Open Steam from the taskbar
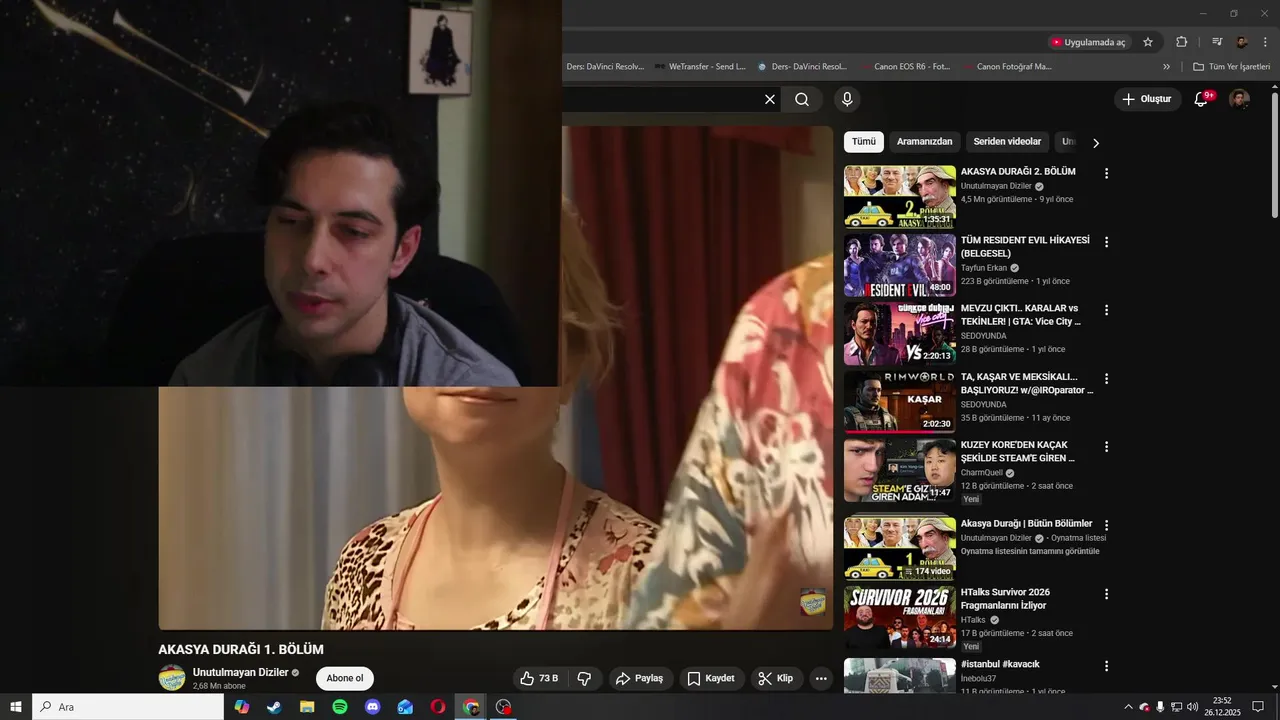This screenshot has width=1280, height=720. click(x=274, y=707)
